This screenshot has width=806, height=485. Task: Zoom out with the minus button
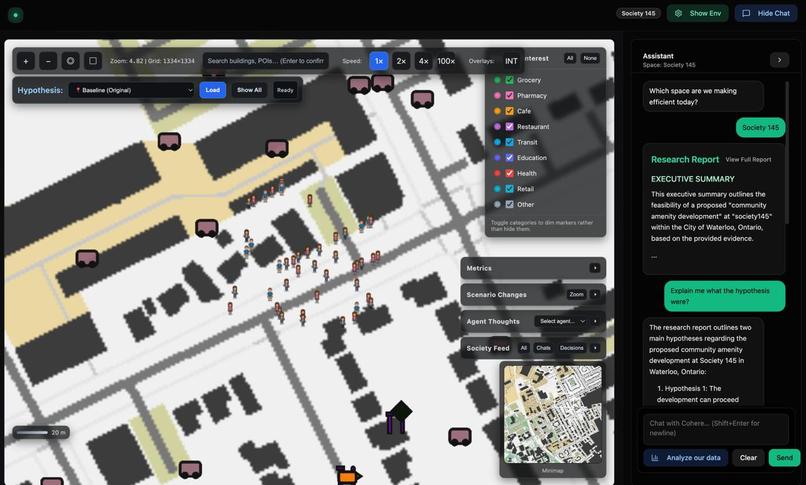coord(48,61)
